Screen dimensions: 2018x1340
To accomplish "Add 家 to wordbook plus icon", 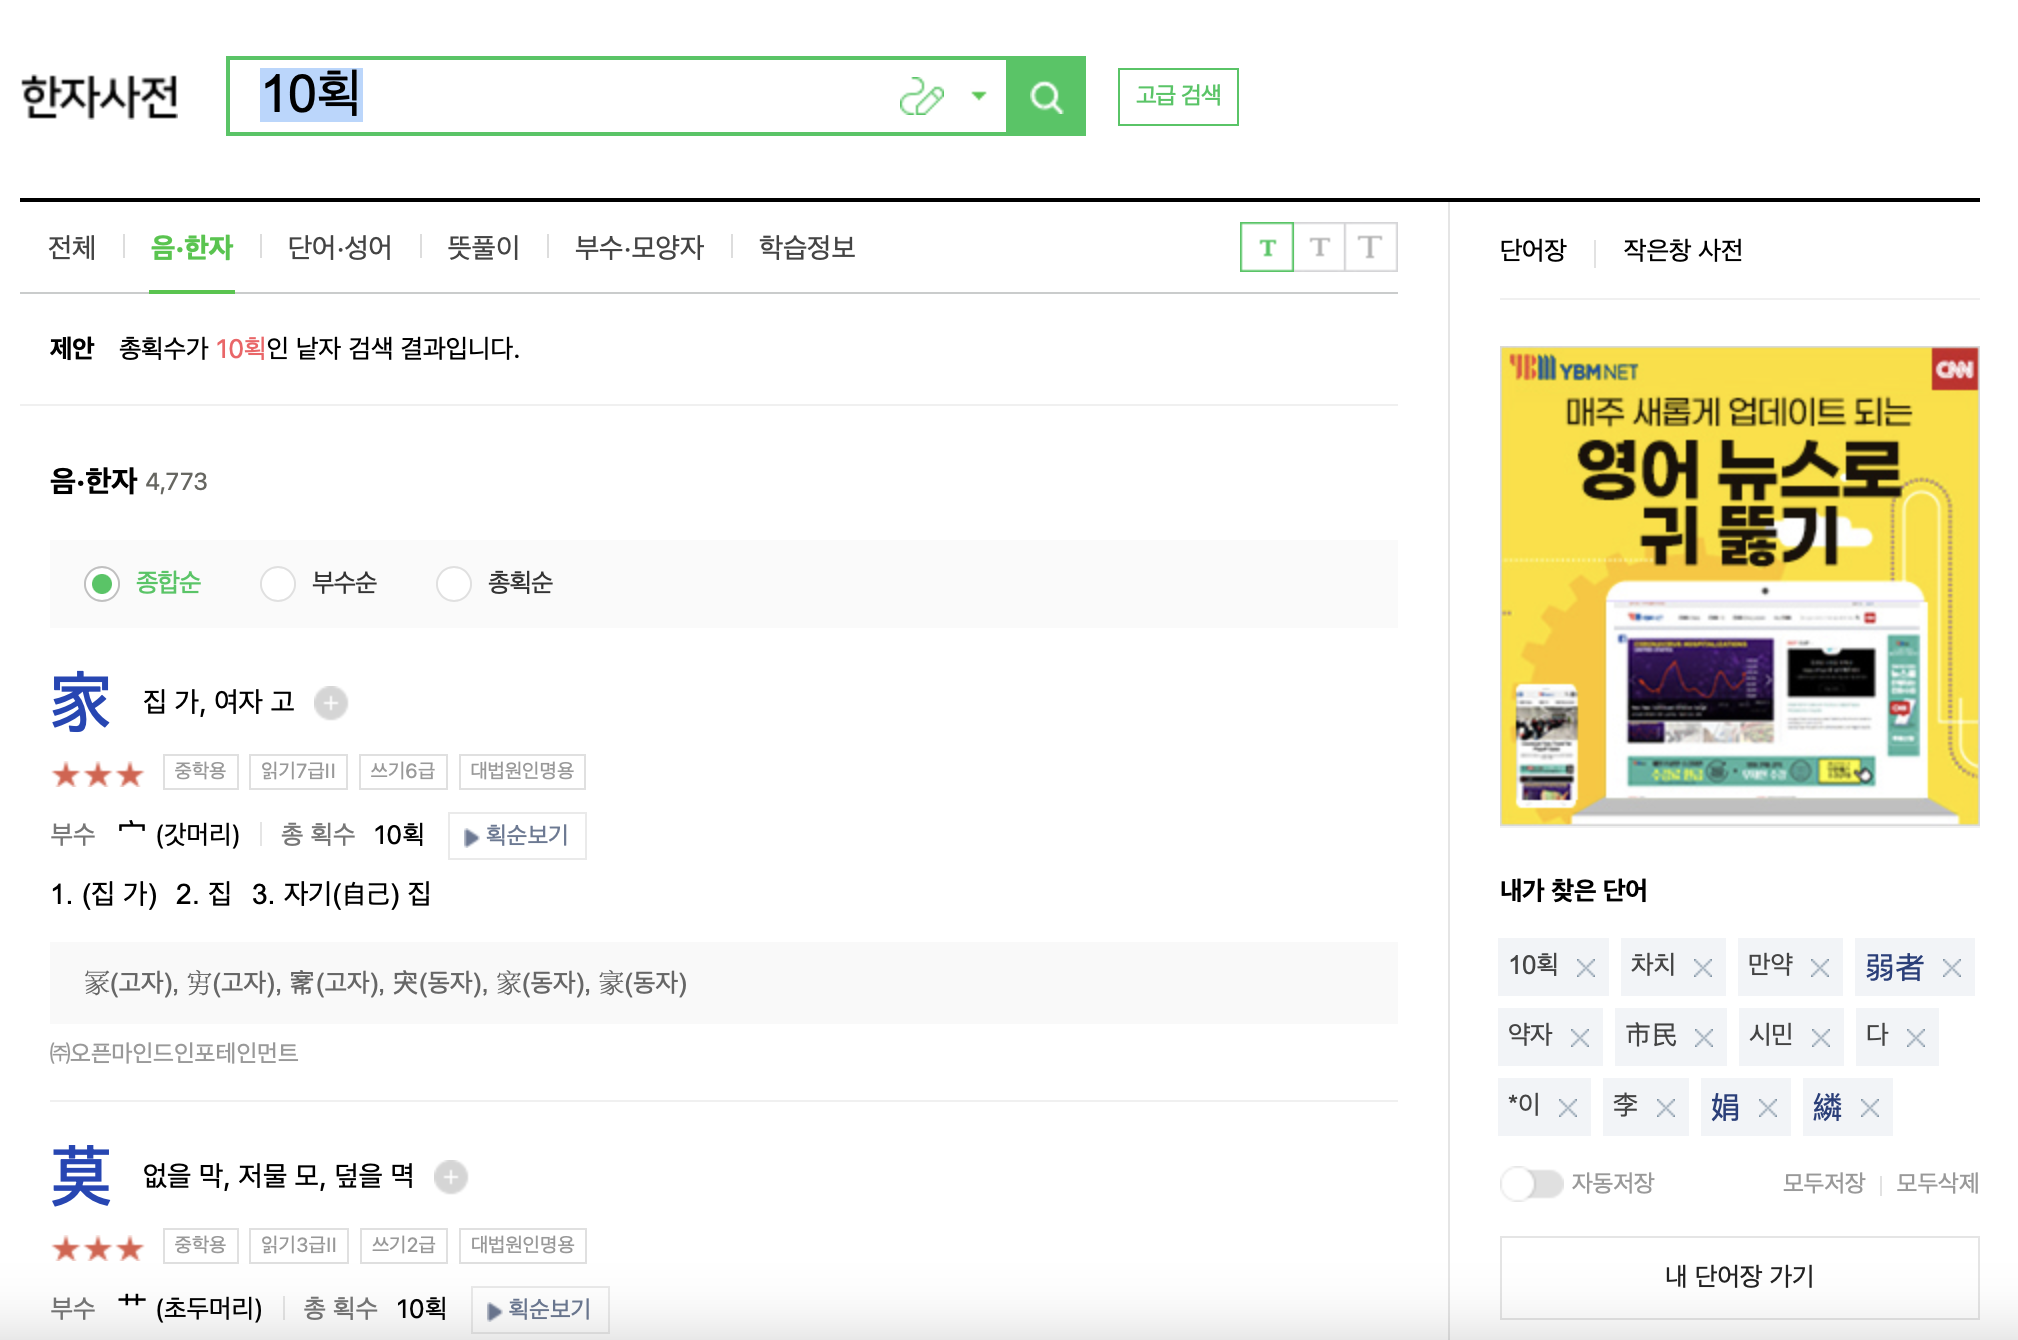I will click(331, 703).
